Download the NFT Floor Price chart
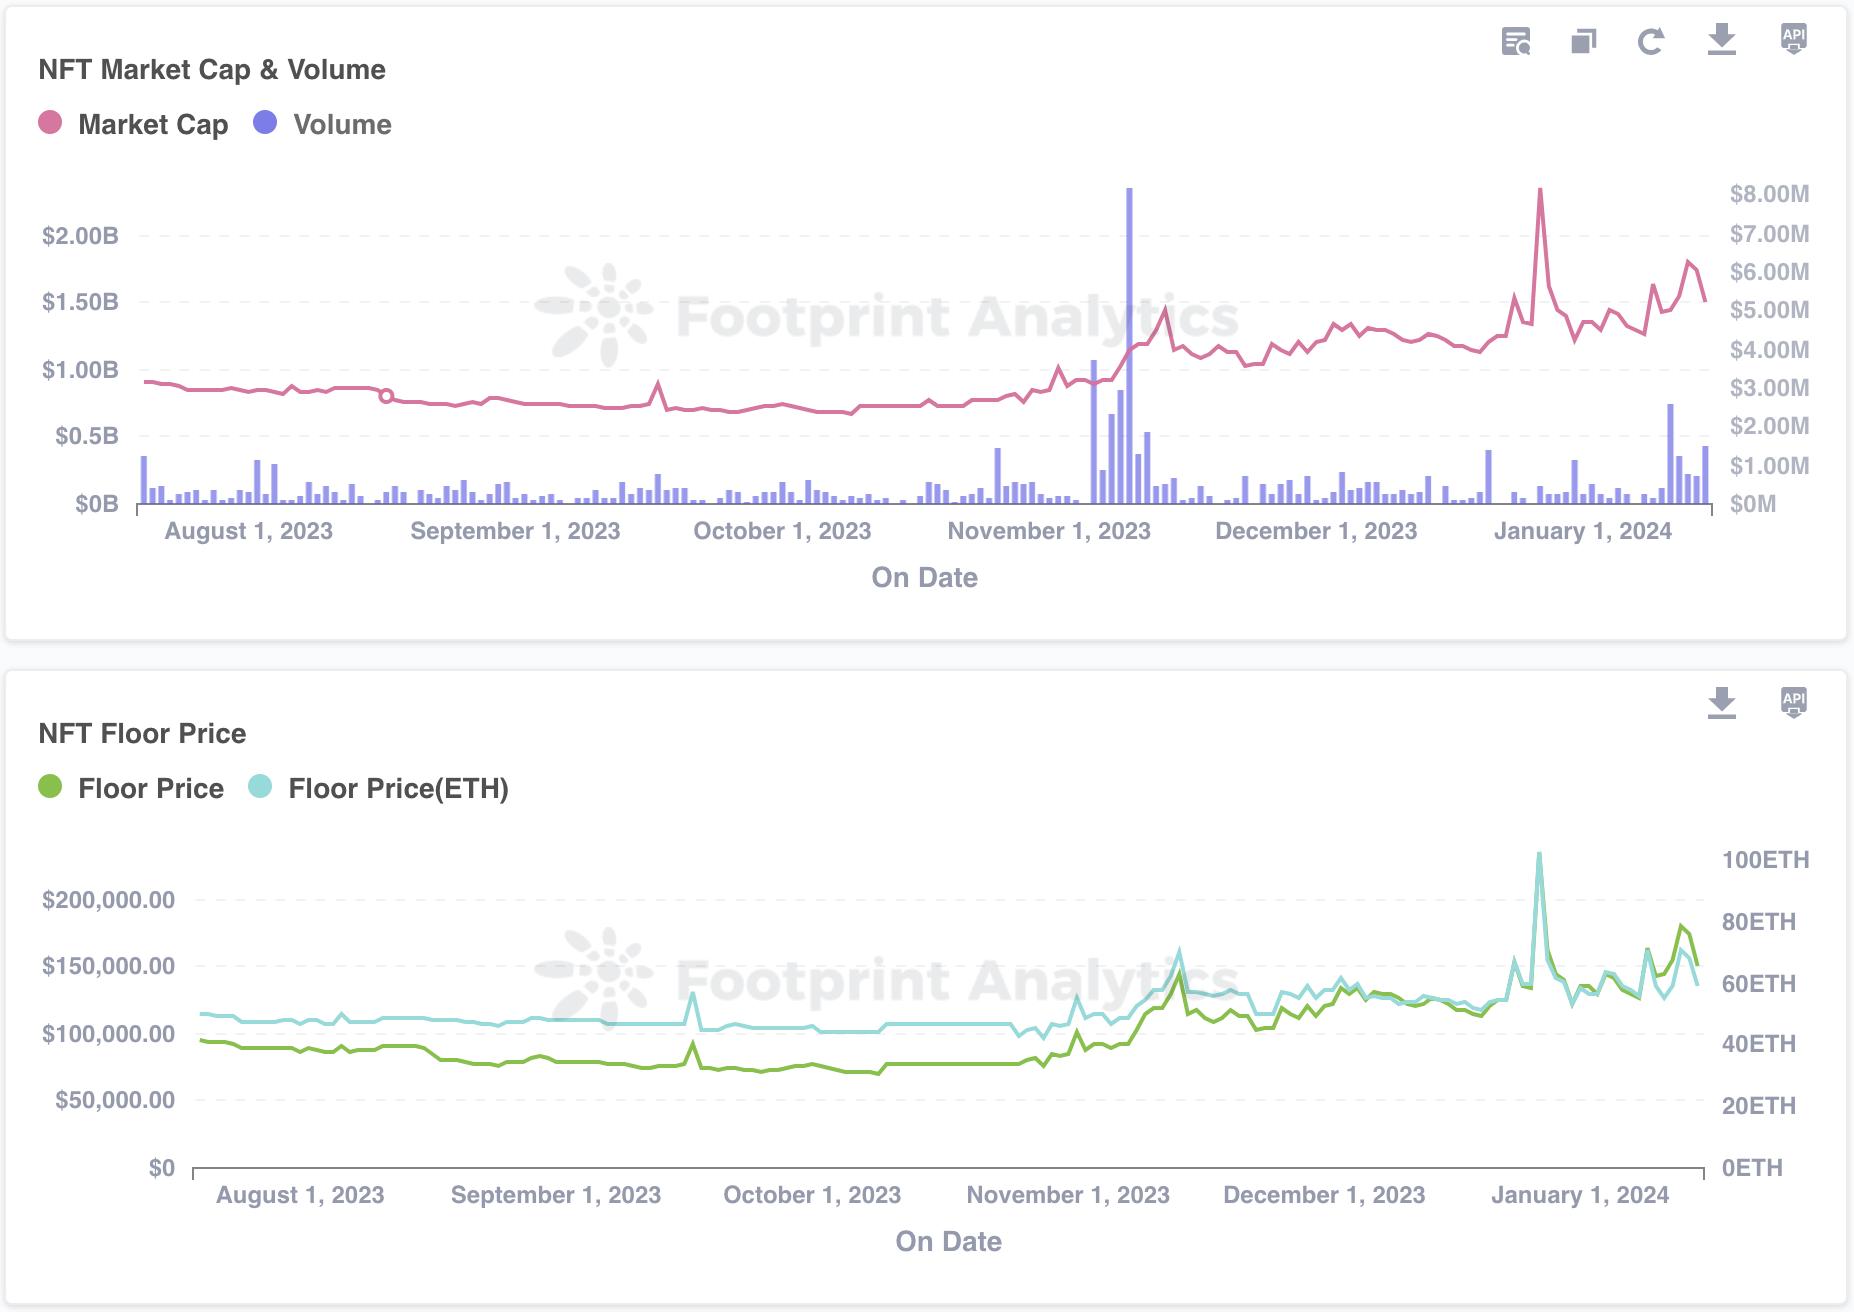The height and width of the screenshot is (1312, 1854). (x=1721, y=703)
